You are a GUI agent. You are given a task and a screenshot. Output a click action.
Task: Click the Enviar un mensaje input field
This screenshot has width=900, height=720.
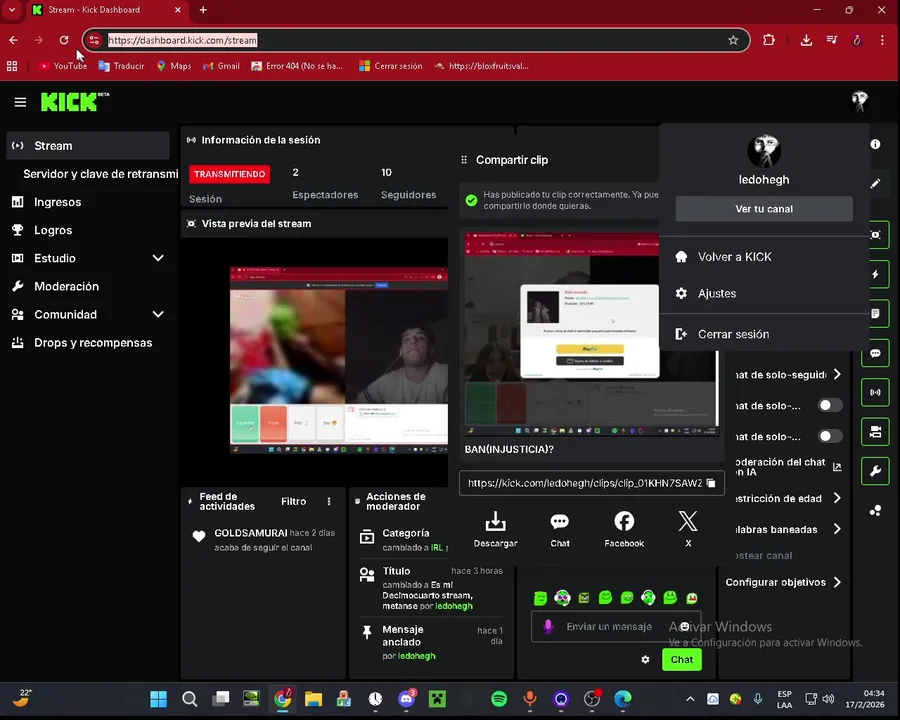(615, 626)
